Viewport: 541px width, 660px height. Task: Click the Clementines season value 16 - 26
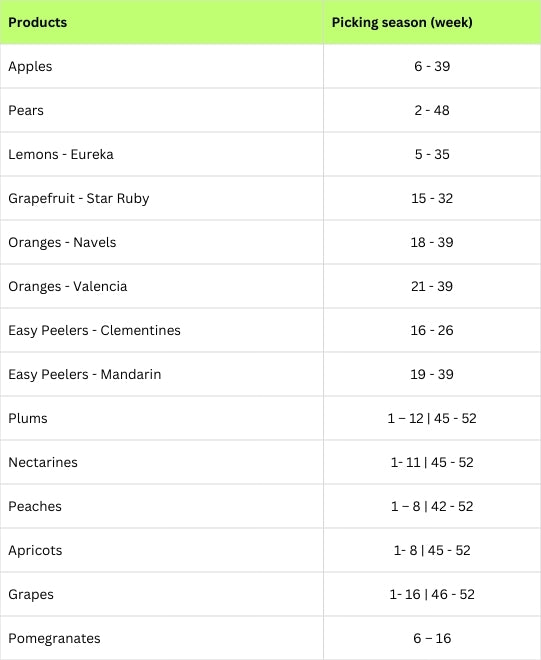[x=432, y=330]
